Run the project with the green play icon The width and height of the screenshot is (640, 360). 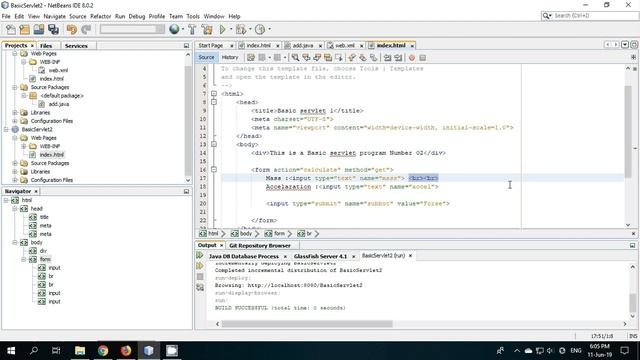point(222,29)
